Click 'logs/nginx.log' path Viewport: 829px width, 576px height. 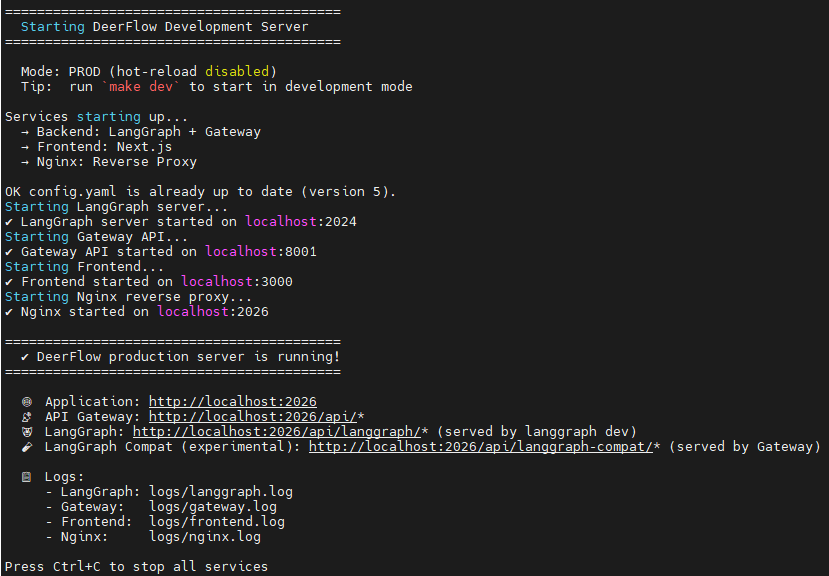[205, 537]
